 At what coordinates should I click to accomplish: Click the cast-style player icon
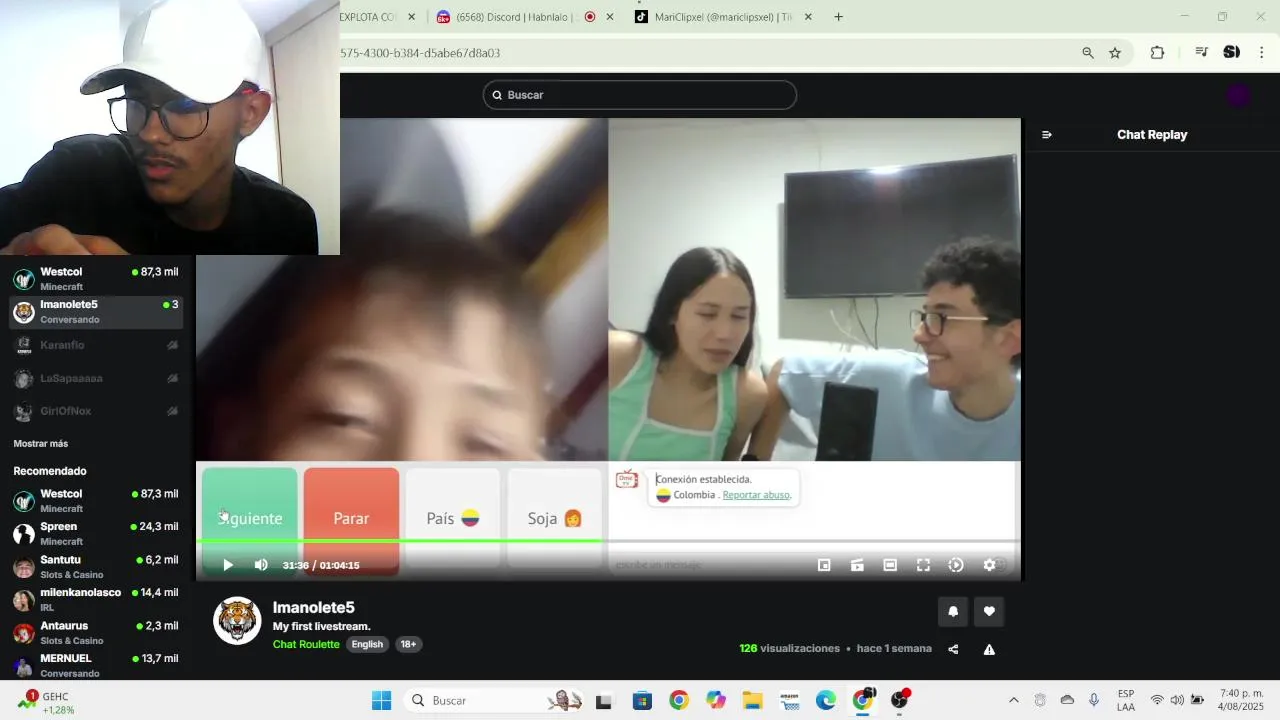pyautogui.click(x=857, y=565)
